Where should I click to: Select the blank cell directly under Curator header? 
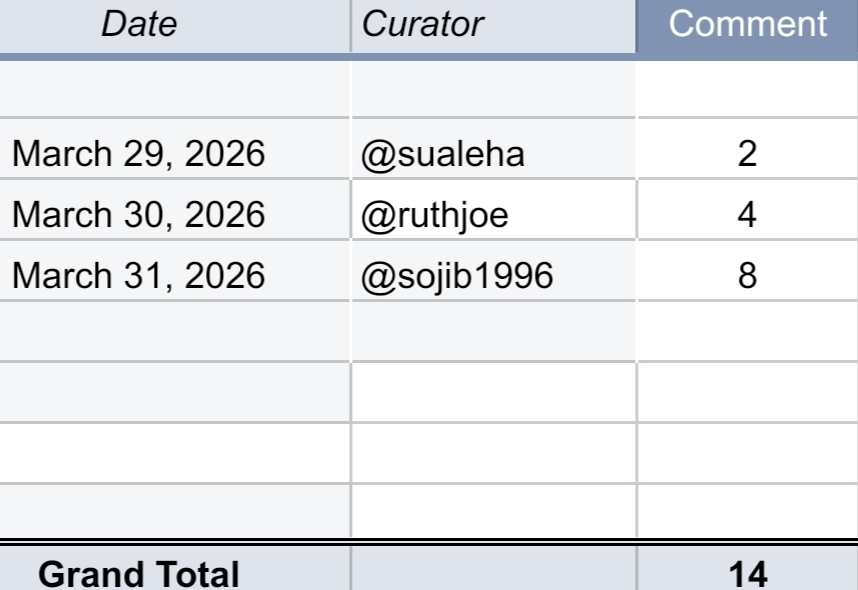pos(493,90)
